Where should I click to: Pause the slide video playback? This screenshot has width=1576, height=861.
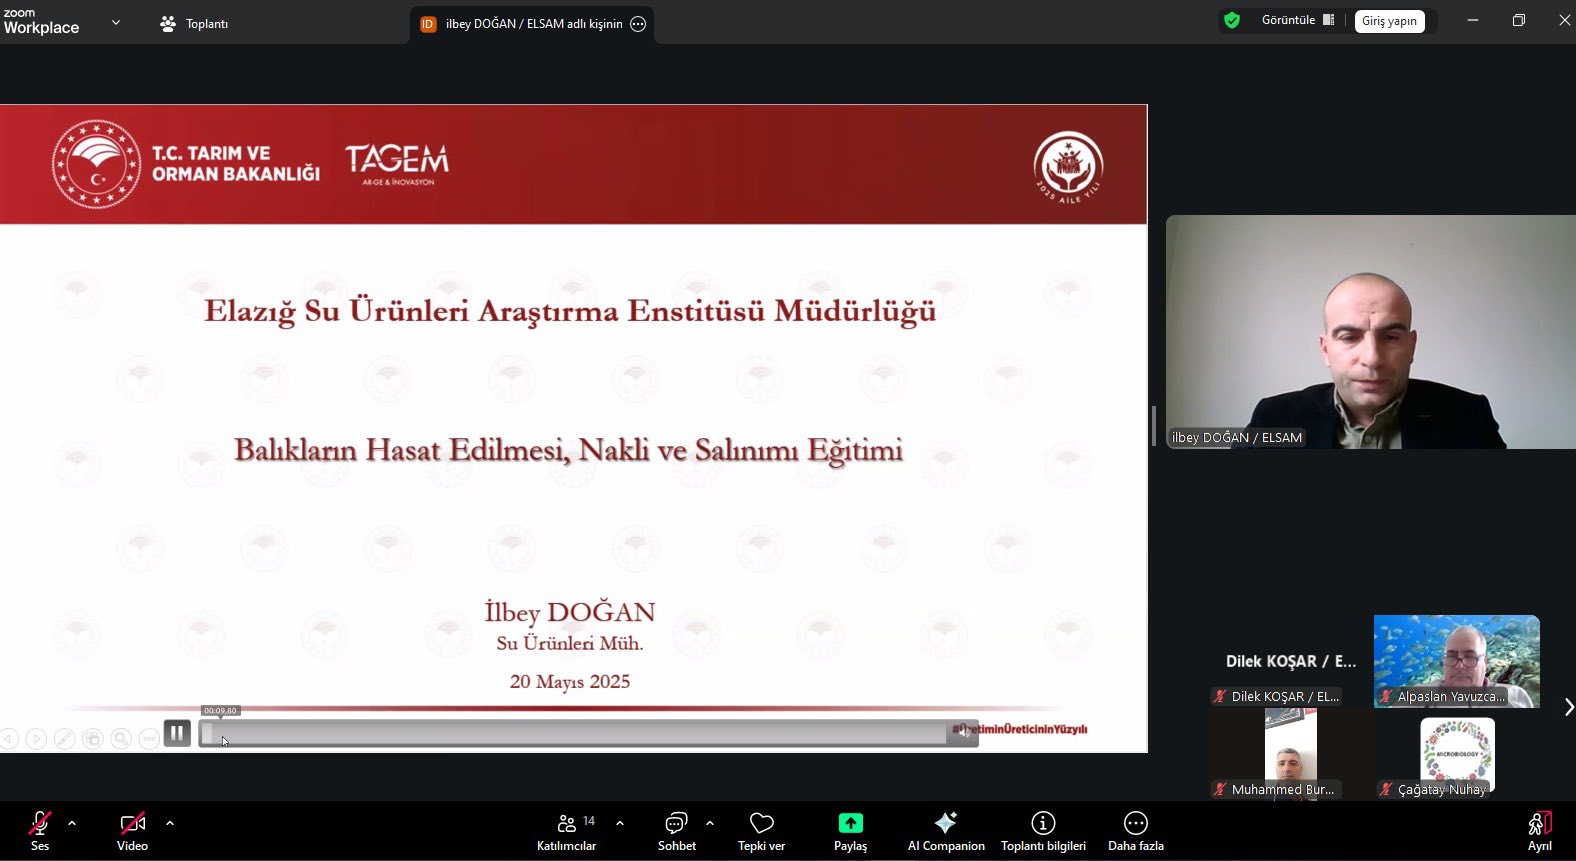(x=177, y=733)
